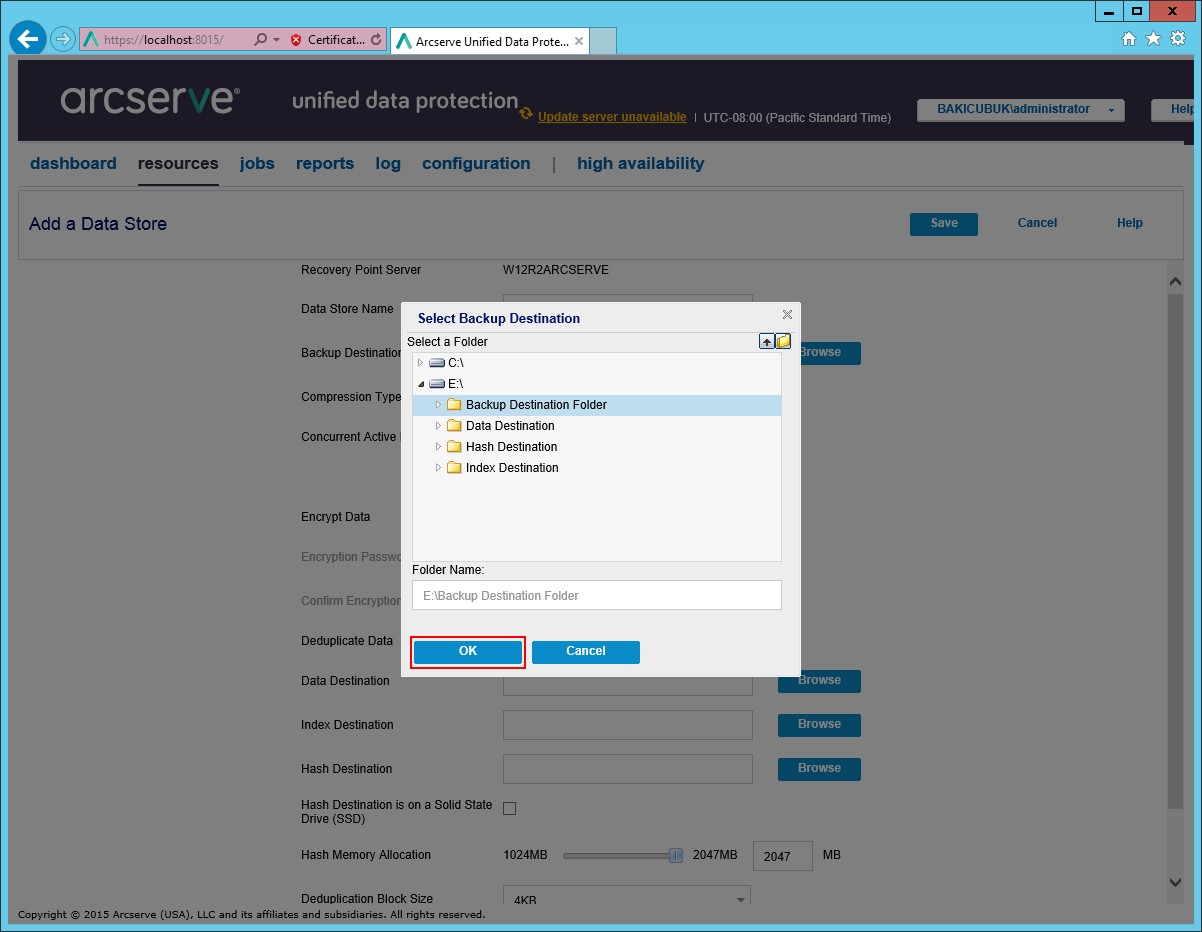Click the Index Destination text field

click(x=628, y=725)
